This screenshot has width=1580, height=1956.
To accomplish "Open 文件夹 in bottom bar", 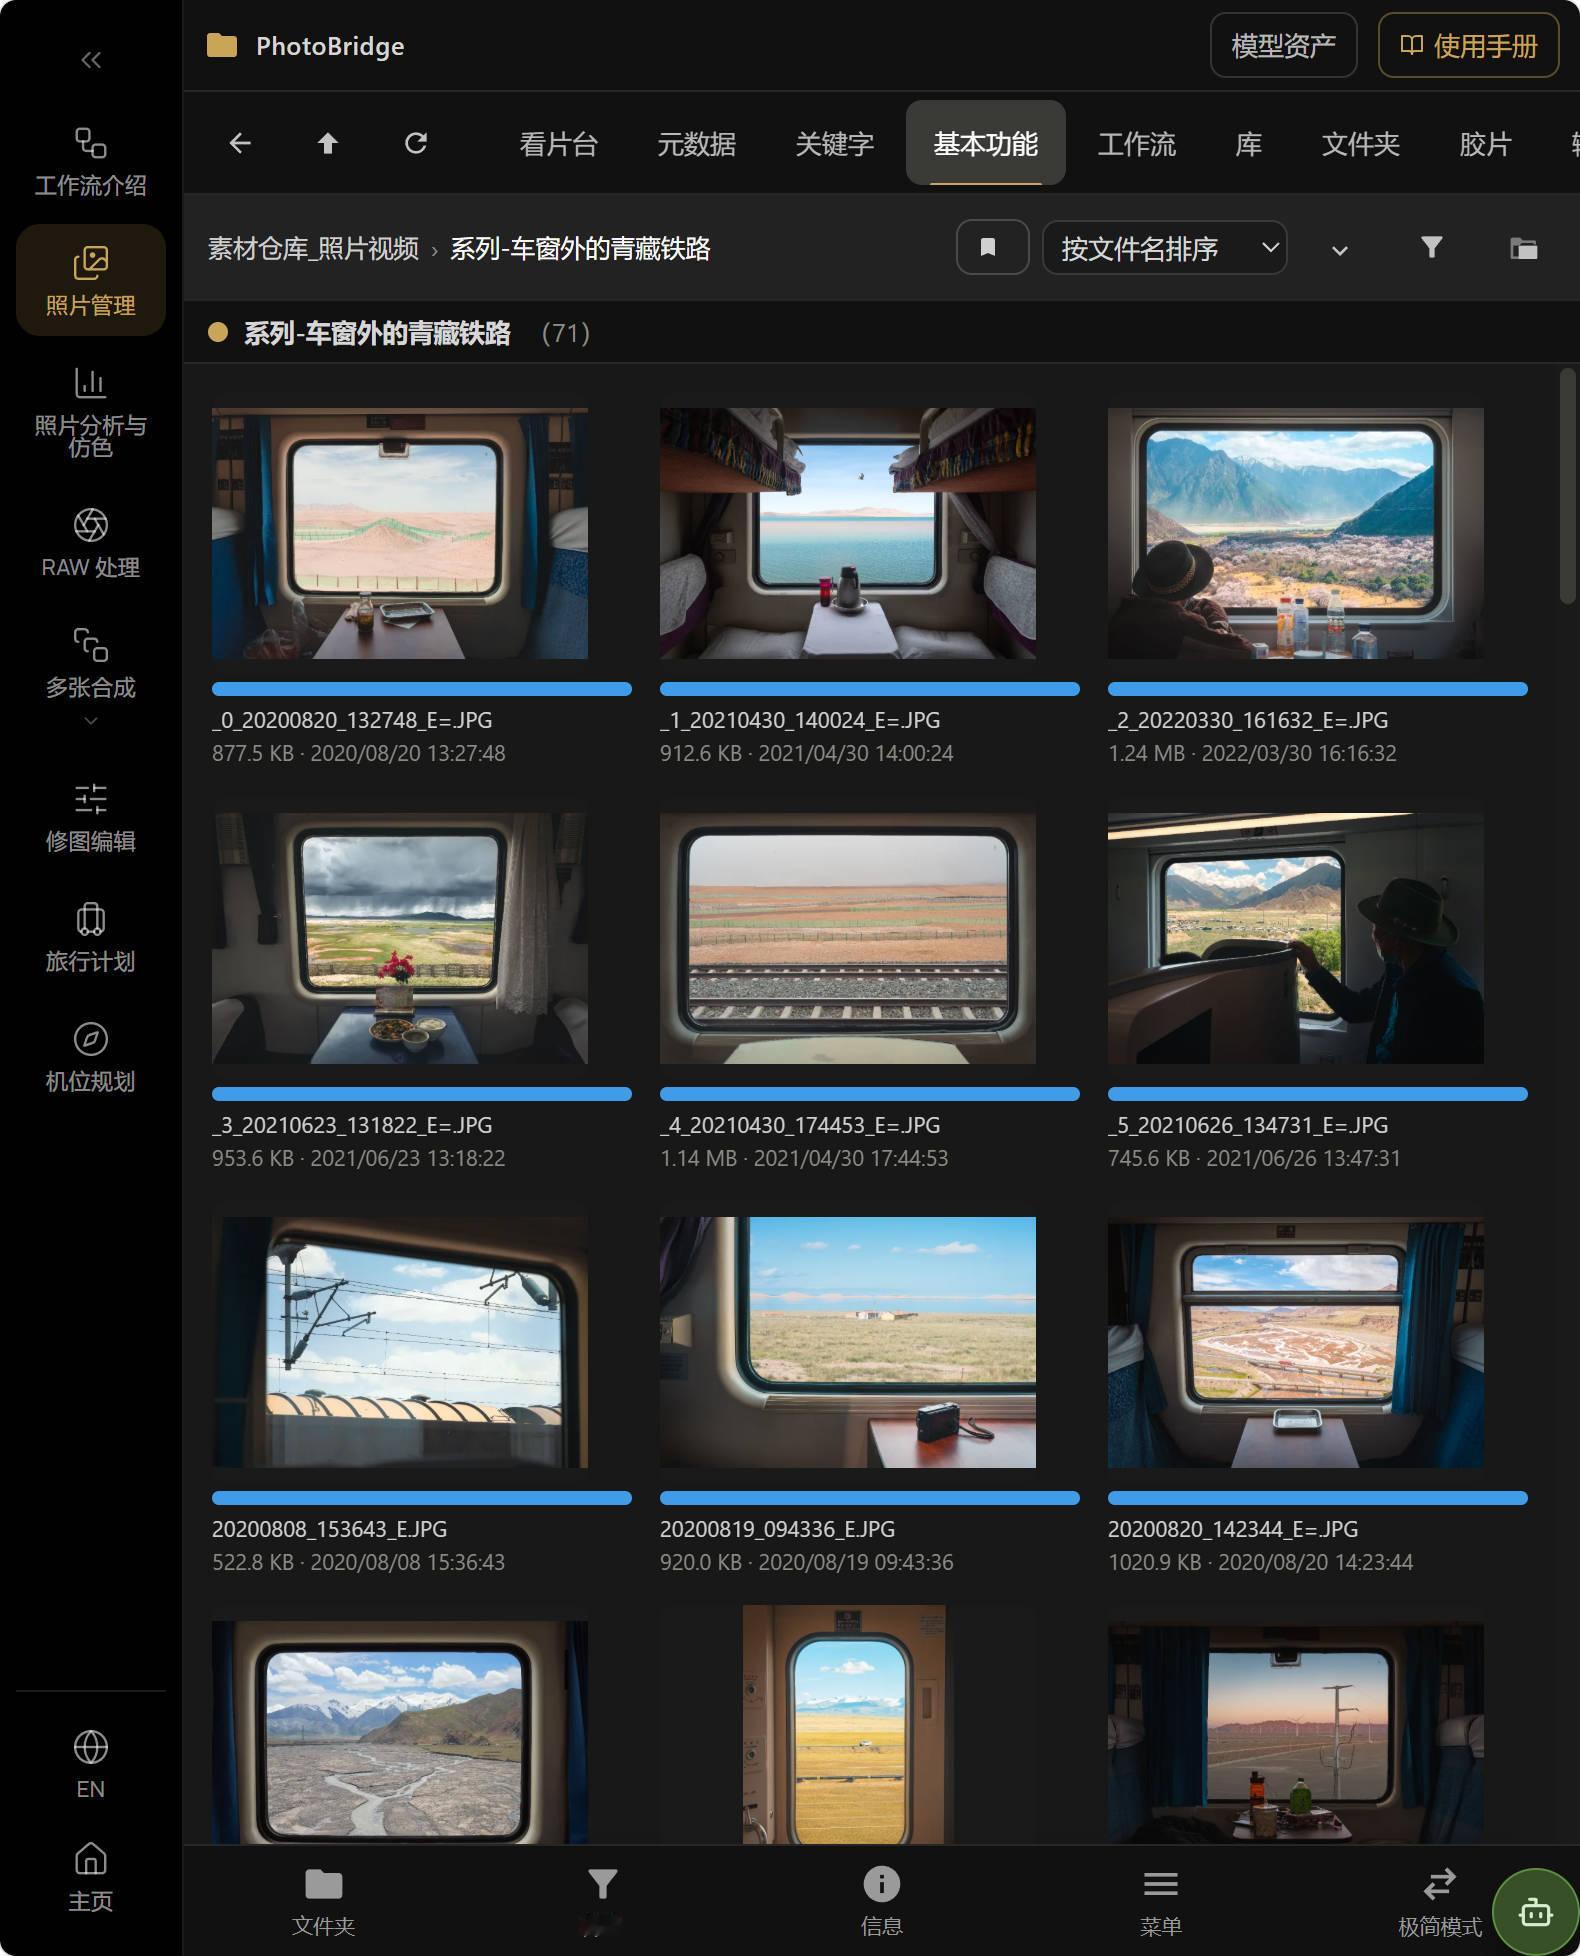I will pos(323,1901).
